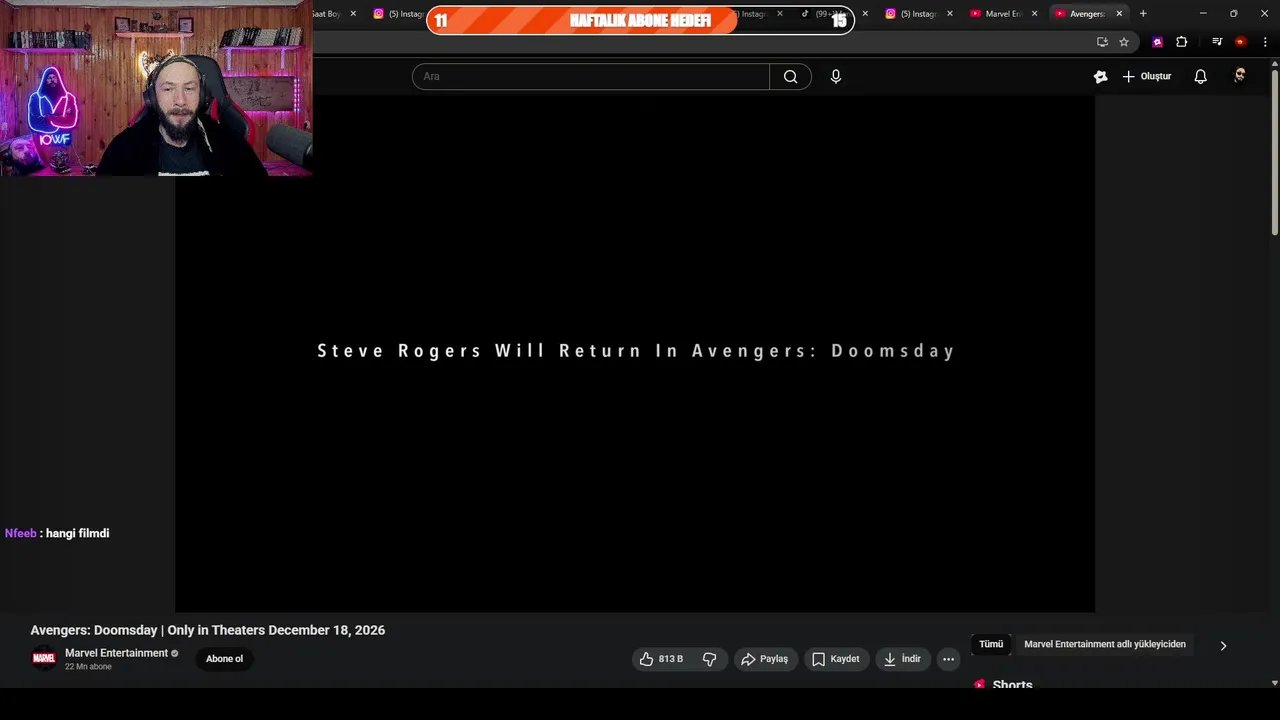Open the media control playlist icon
Image resolution: width=1280 pixels, height=720 pixels.
tap(1217, 42)
